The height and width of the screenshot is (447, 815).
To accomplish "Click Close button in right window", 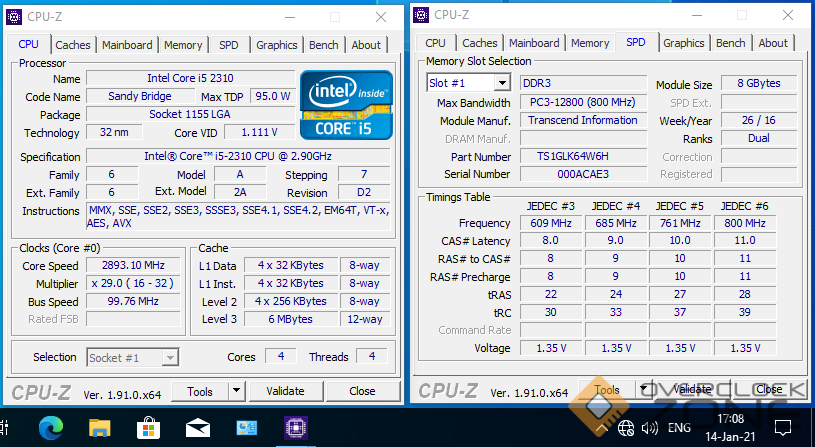I will tap(769, 389).
